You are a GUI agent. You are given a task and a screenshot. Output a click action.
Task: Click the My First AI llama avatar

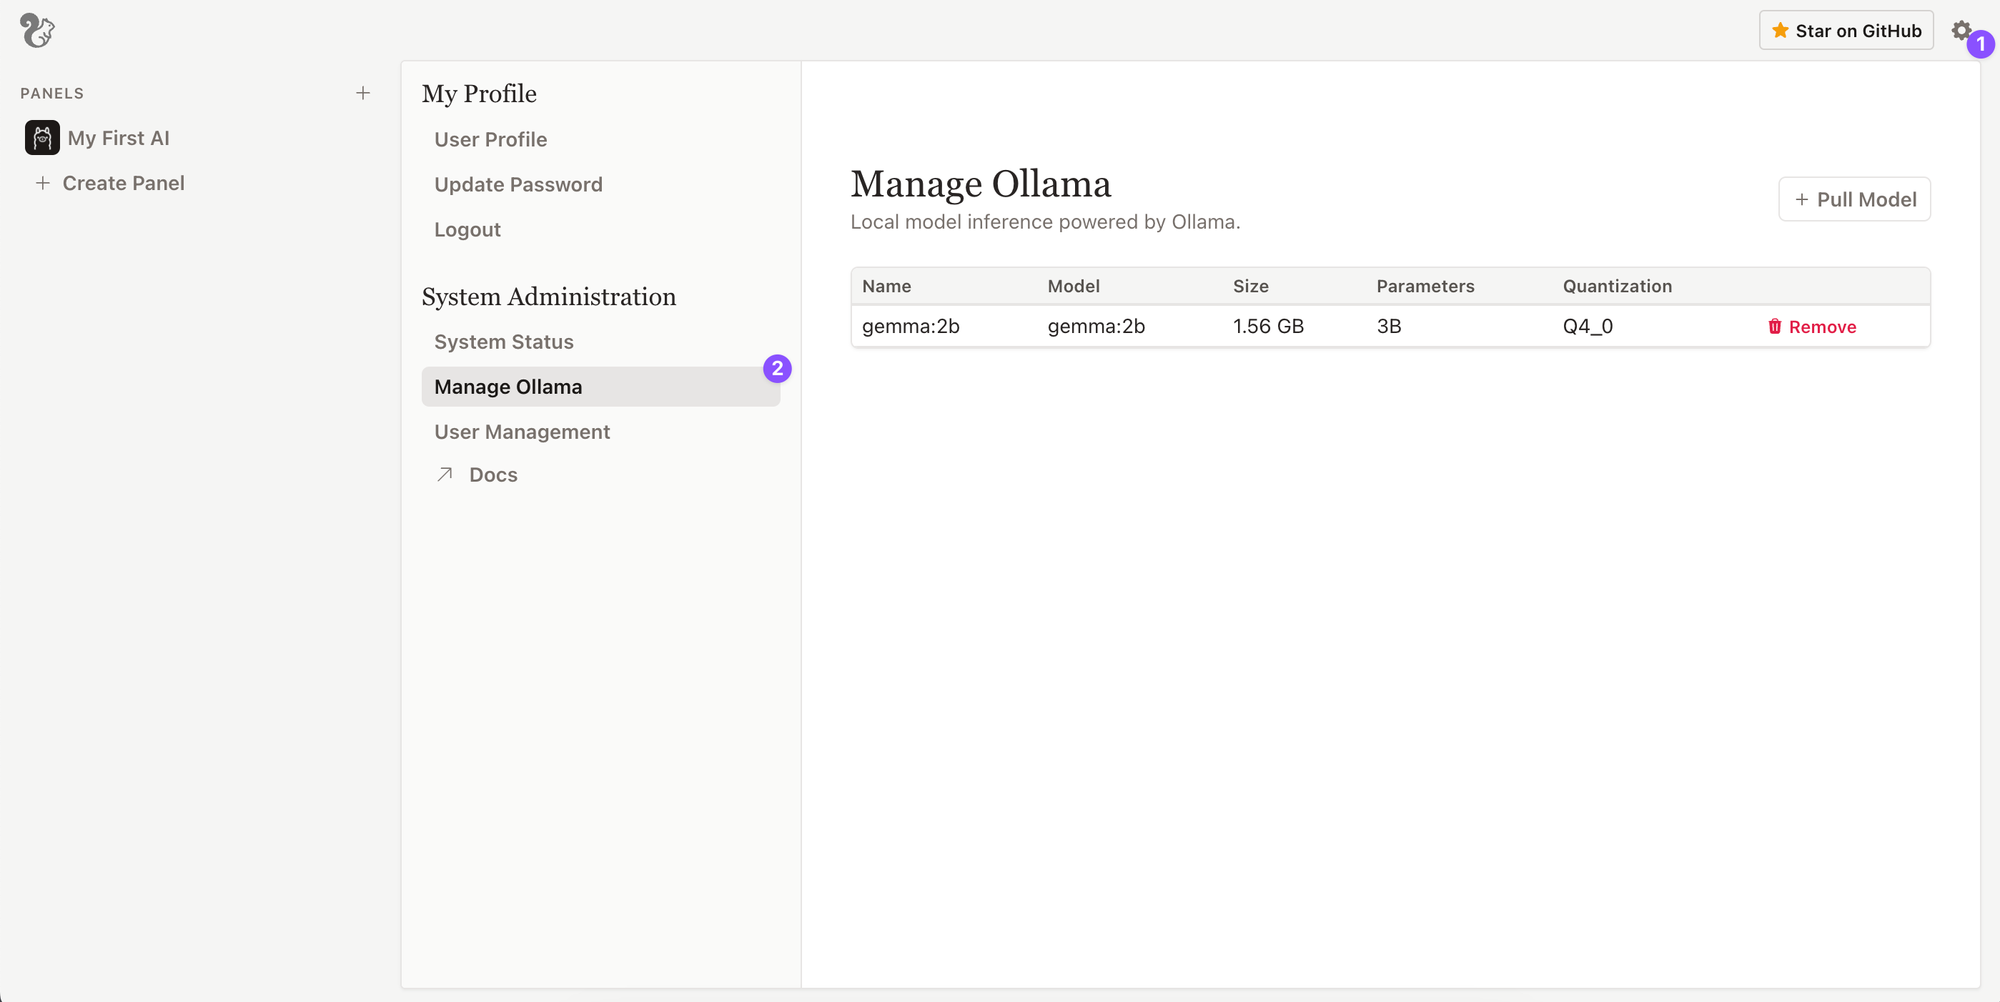pos(42,138)
